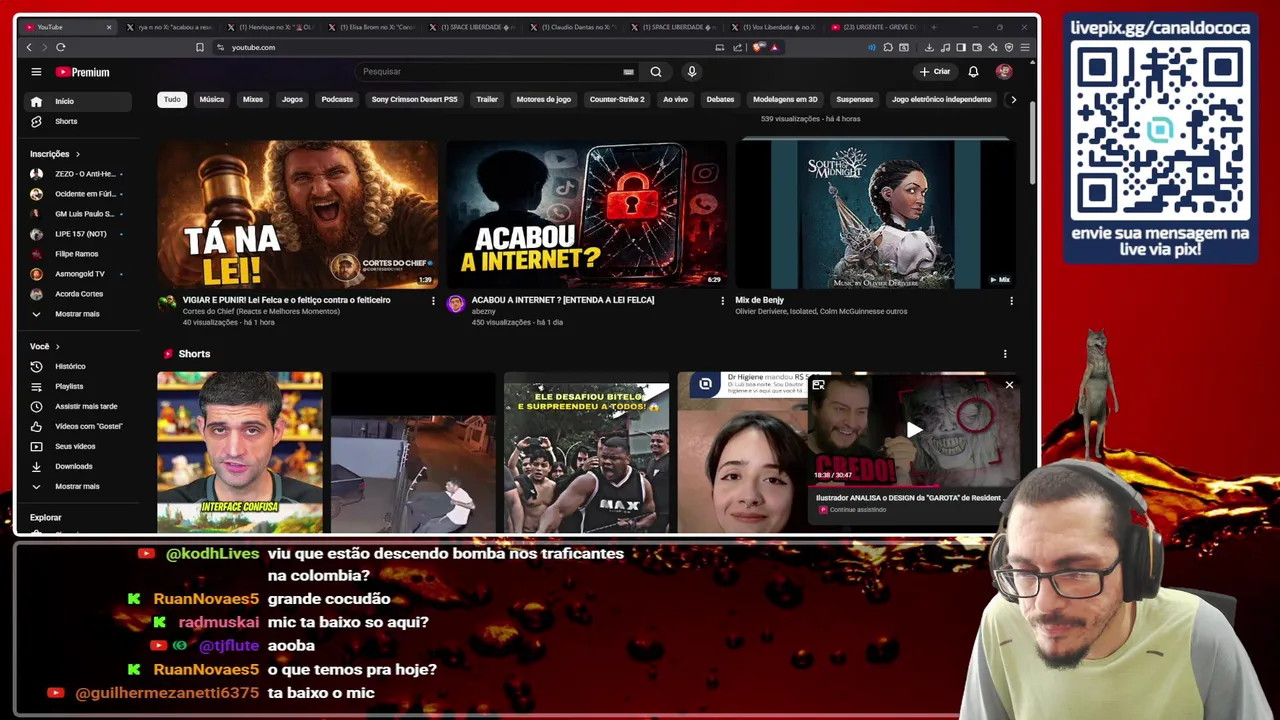
Task: Click the bookmark icon in address bar
Action: [200, 47]
